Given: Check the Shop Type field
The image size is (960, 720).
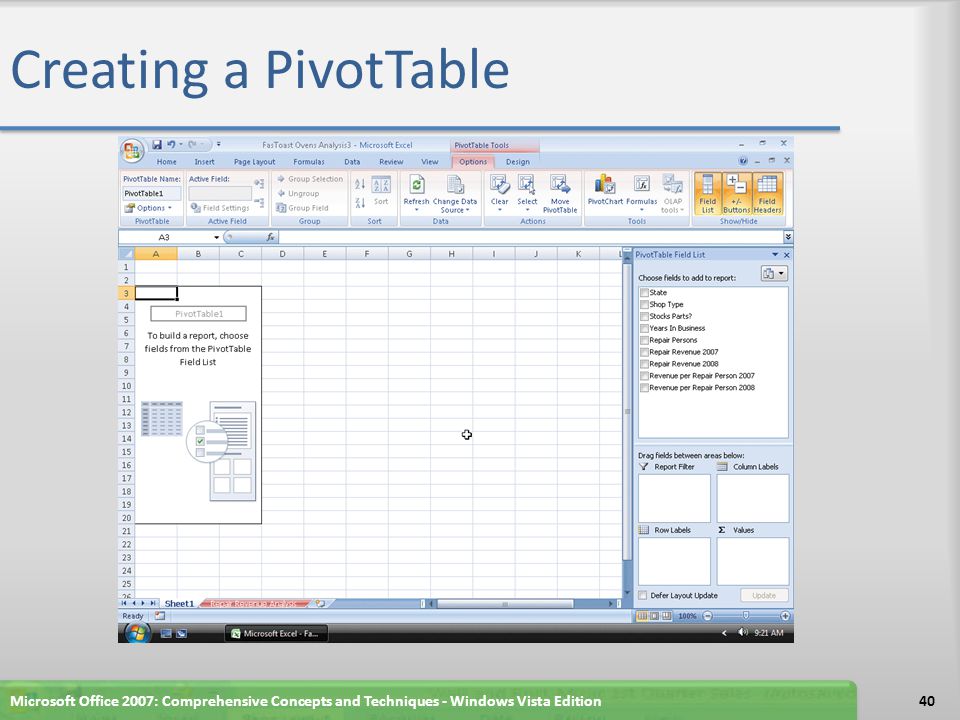Looking at the screenshot, I should [644, 304].
